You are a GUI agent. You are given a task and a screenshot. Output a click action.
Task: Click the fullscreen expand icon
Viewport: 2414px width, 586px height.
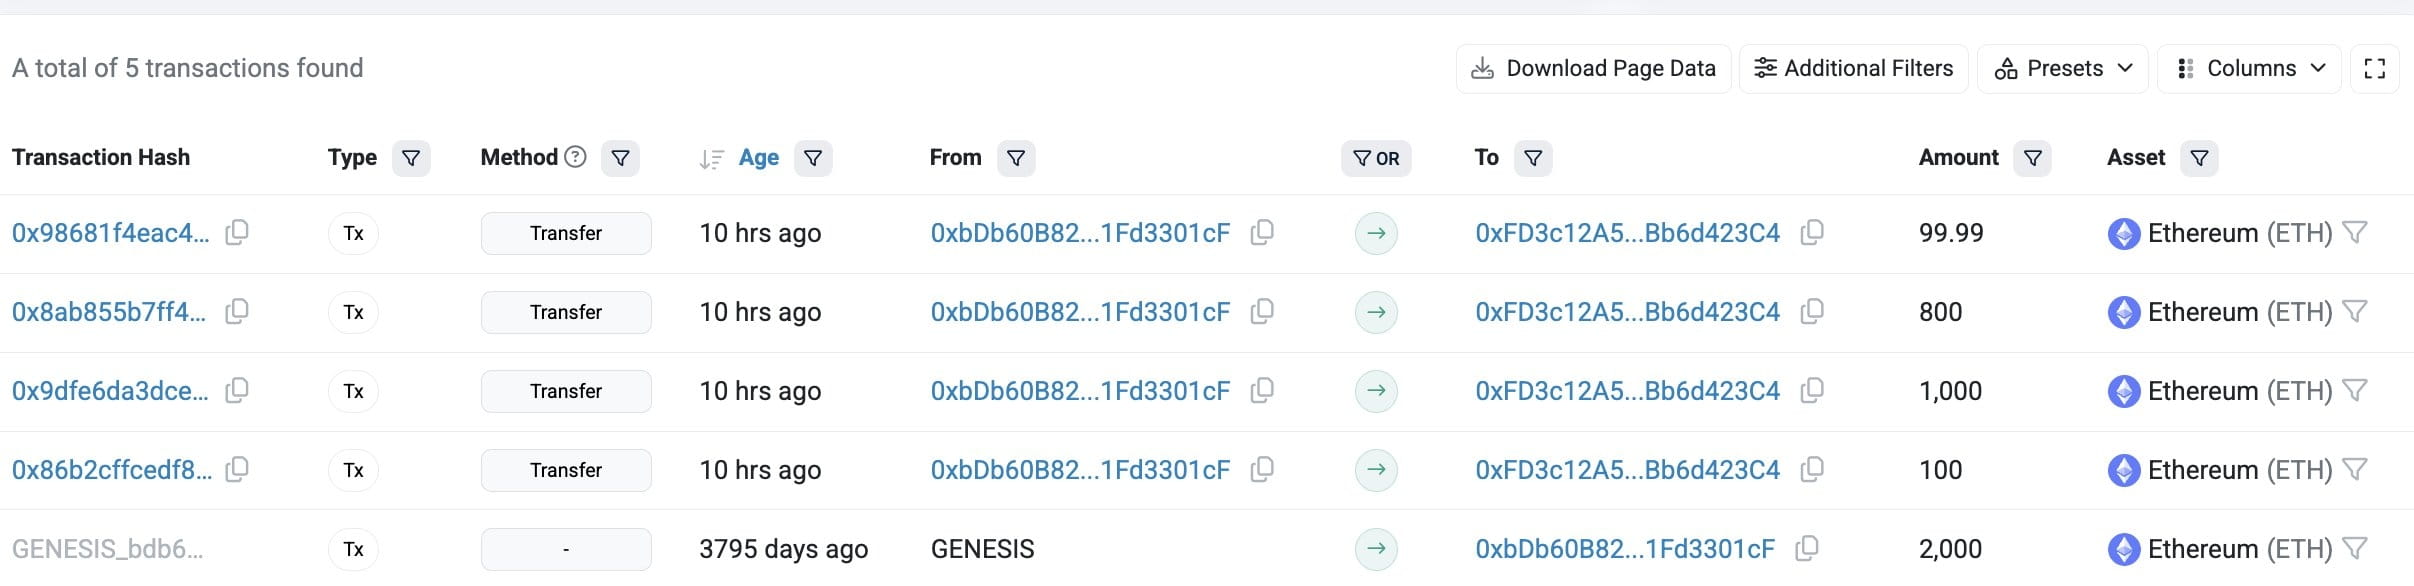2374,69
